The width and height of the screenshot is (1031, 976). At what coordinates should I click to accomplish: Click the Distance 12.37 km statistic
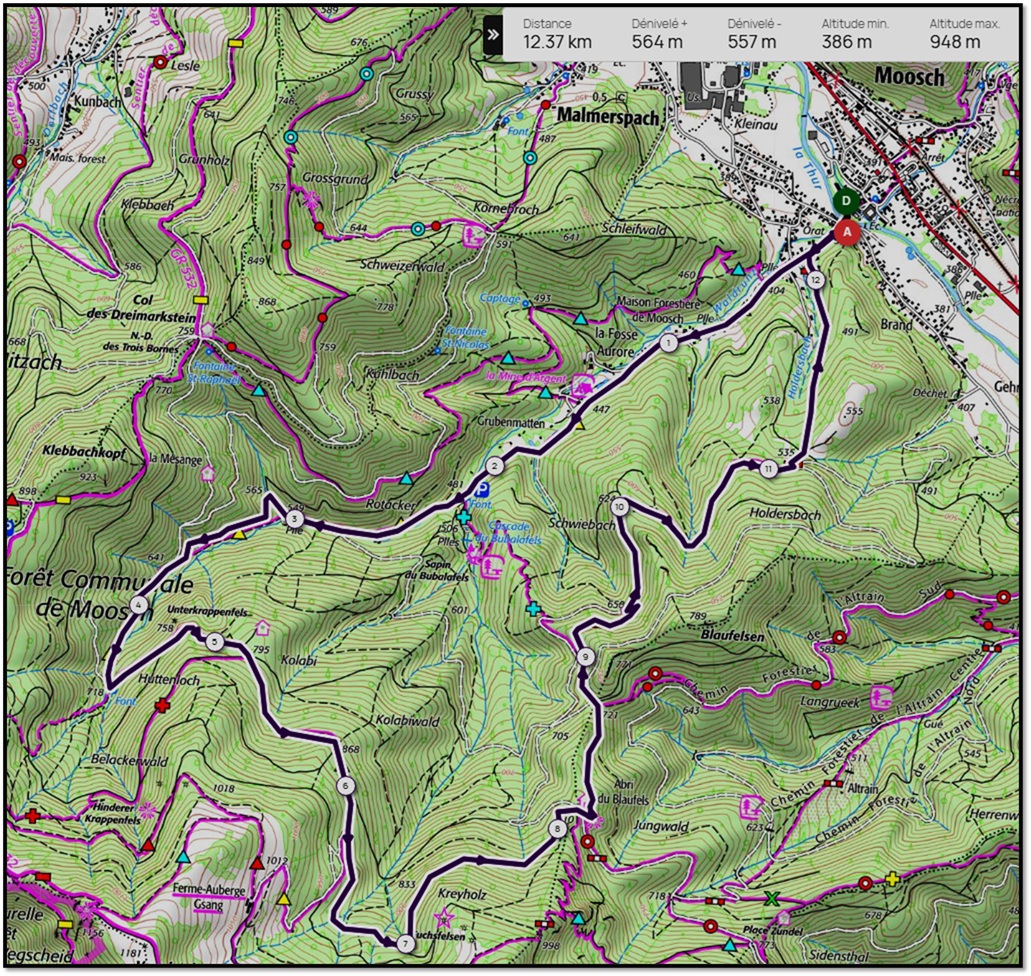558,33
